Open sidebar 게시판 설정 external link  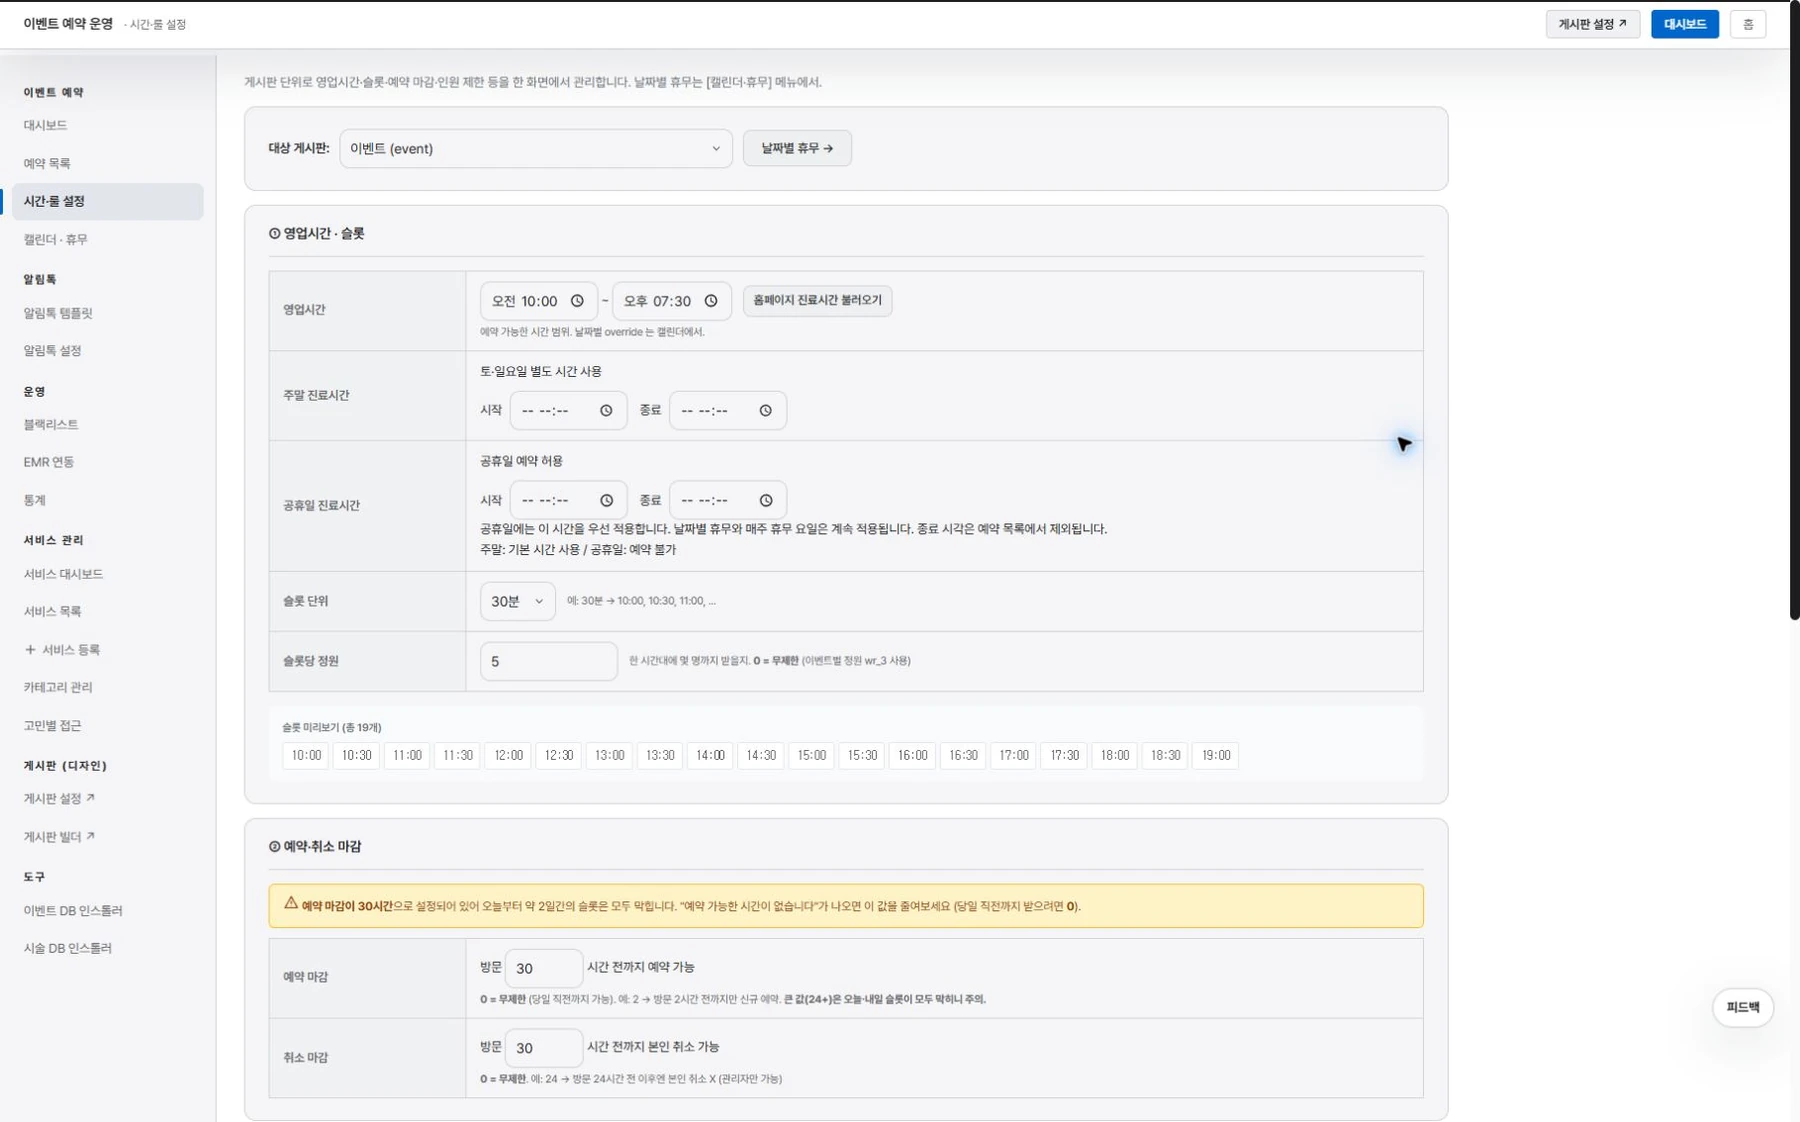pyautogui.click(x=59, y=799)
